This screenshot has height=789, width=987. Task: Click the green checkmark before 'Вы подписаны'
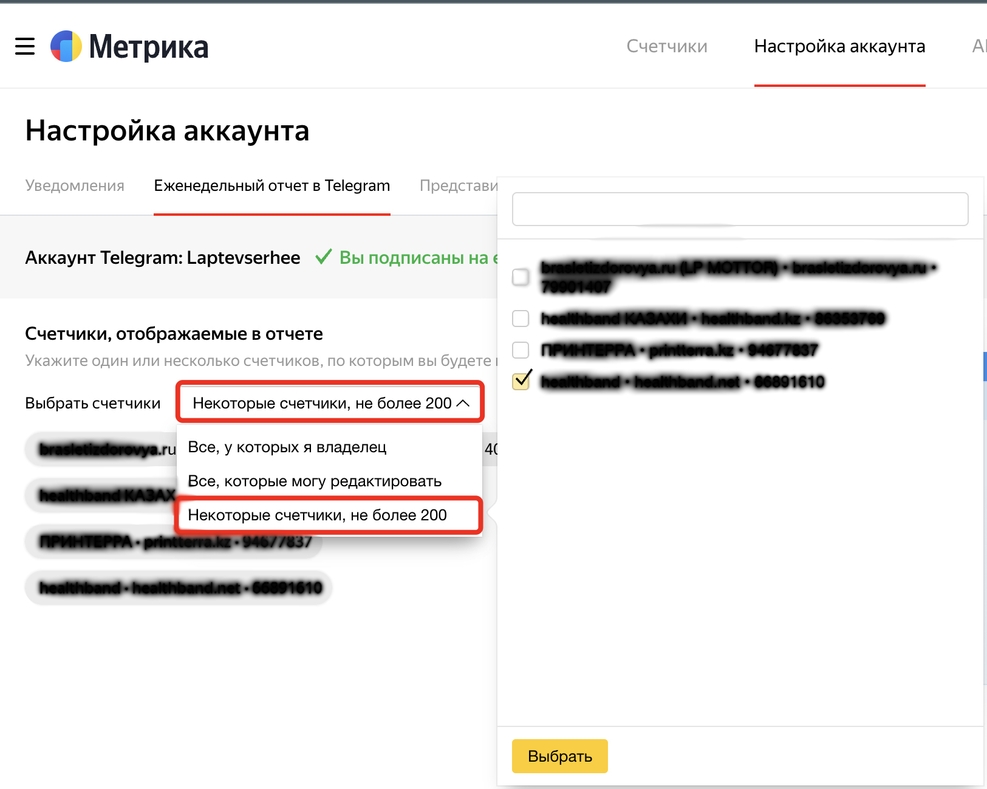click(x=324, y=257)
